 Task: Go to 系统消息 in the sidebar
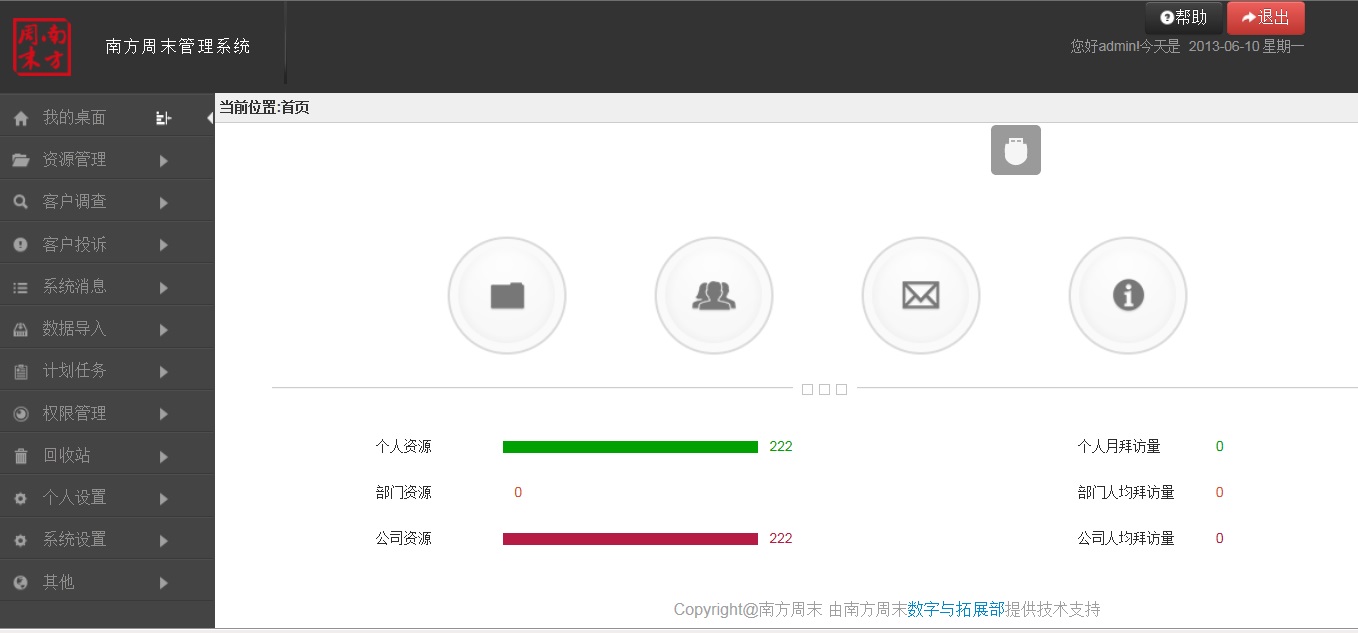(x=74, y=287)
